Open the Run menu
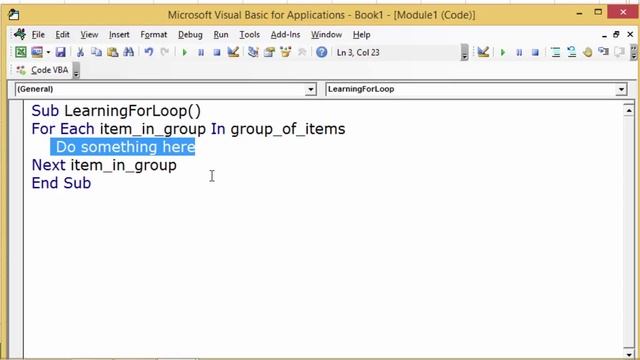This screenshot has height=360, width=640. pos(221,35)
